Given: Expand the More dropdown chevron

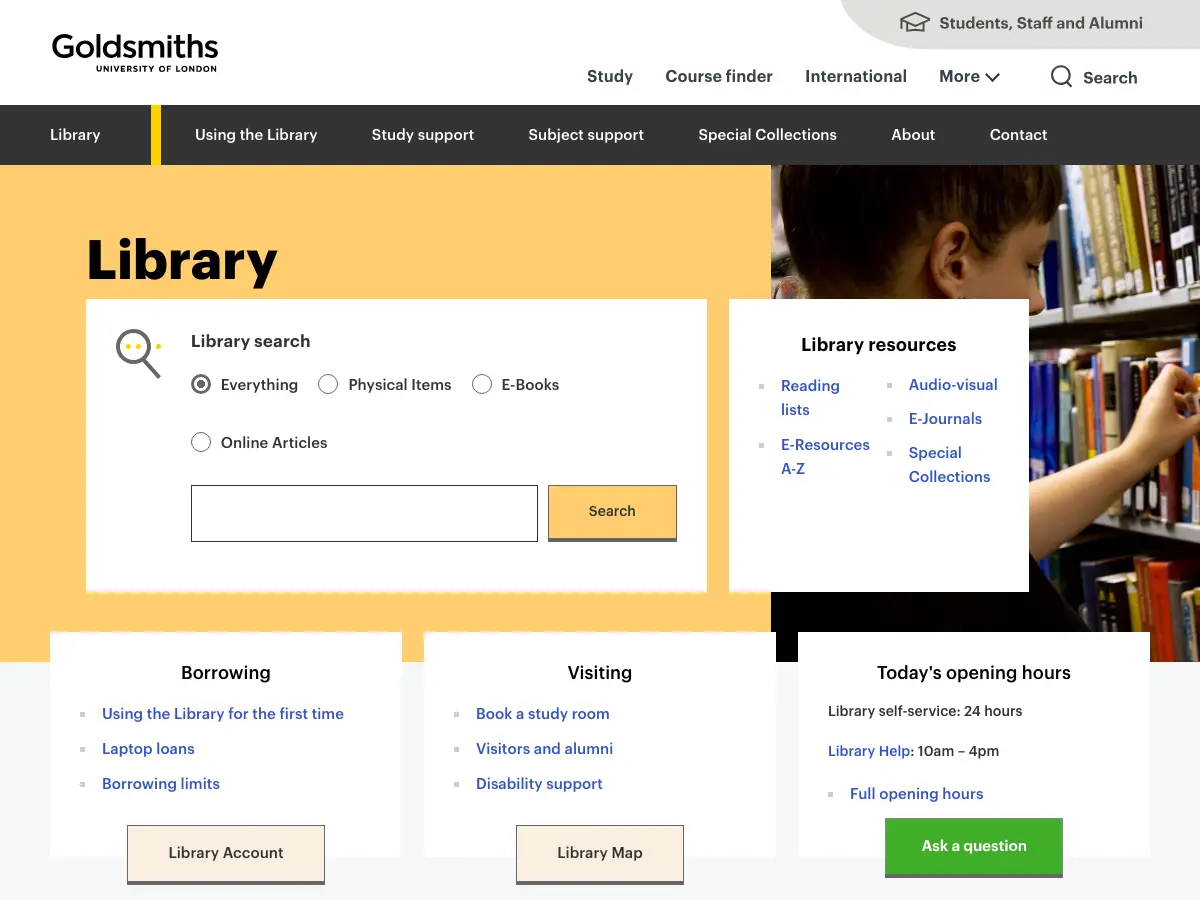Looking at the screenshot, I should (992, 77).
